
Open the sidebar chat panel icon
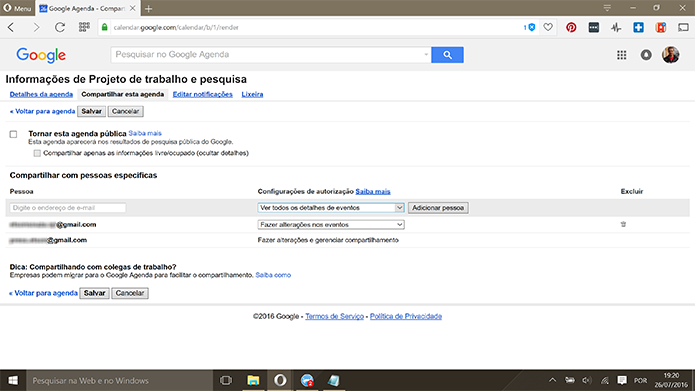point(683,27)
